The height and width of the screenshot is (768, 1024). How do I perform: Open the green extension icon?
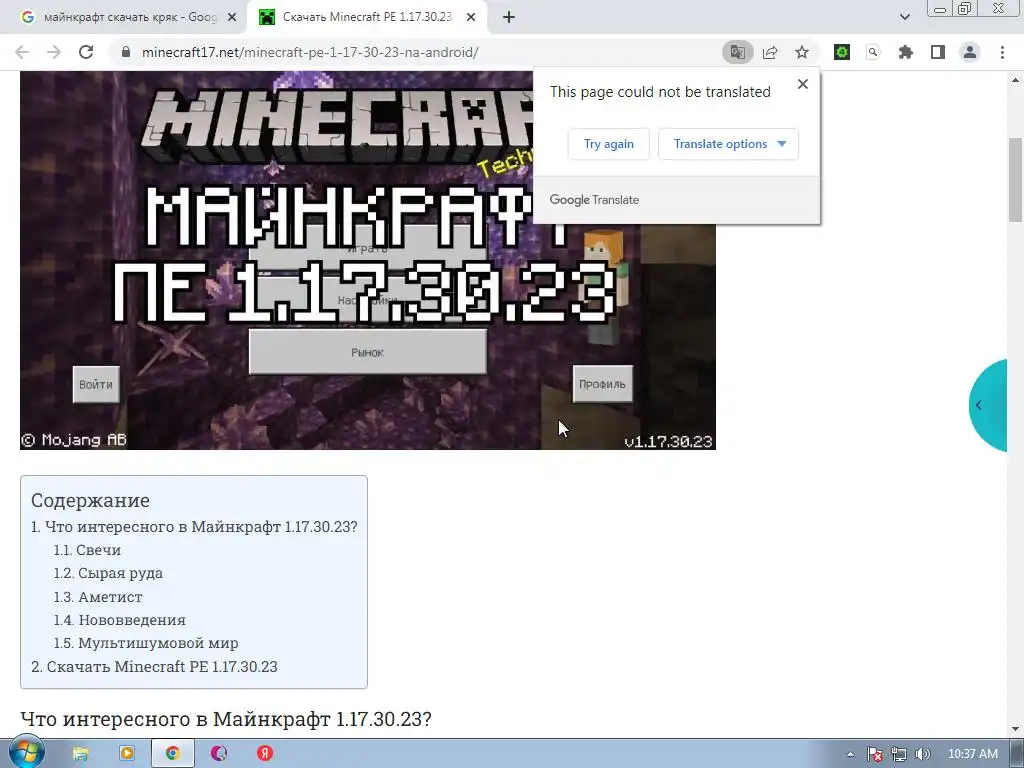pos(842,52)
